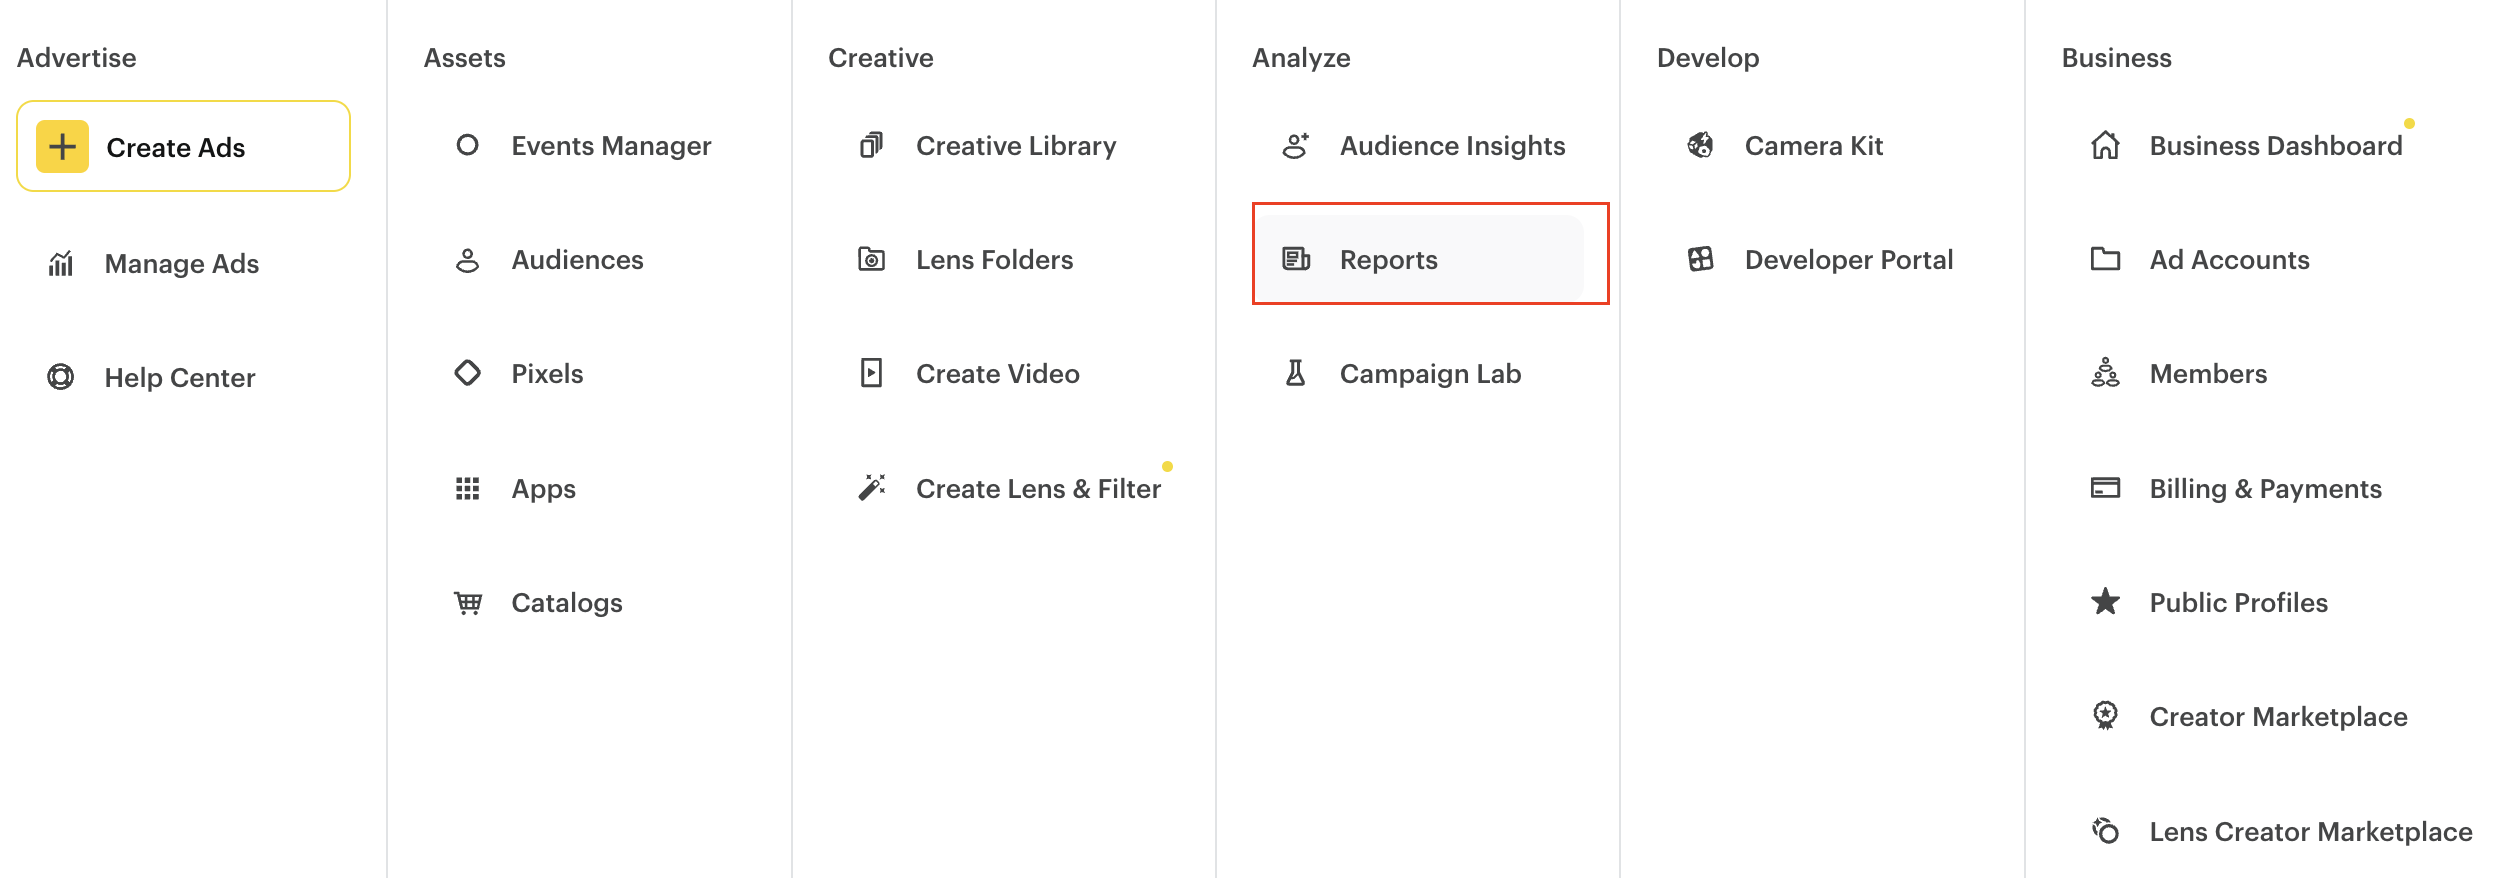Viewport: 2510px width, 878px height.
Task: Click the Public Profiles star icon
Action: (2105, 602)
